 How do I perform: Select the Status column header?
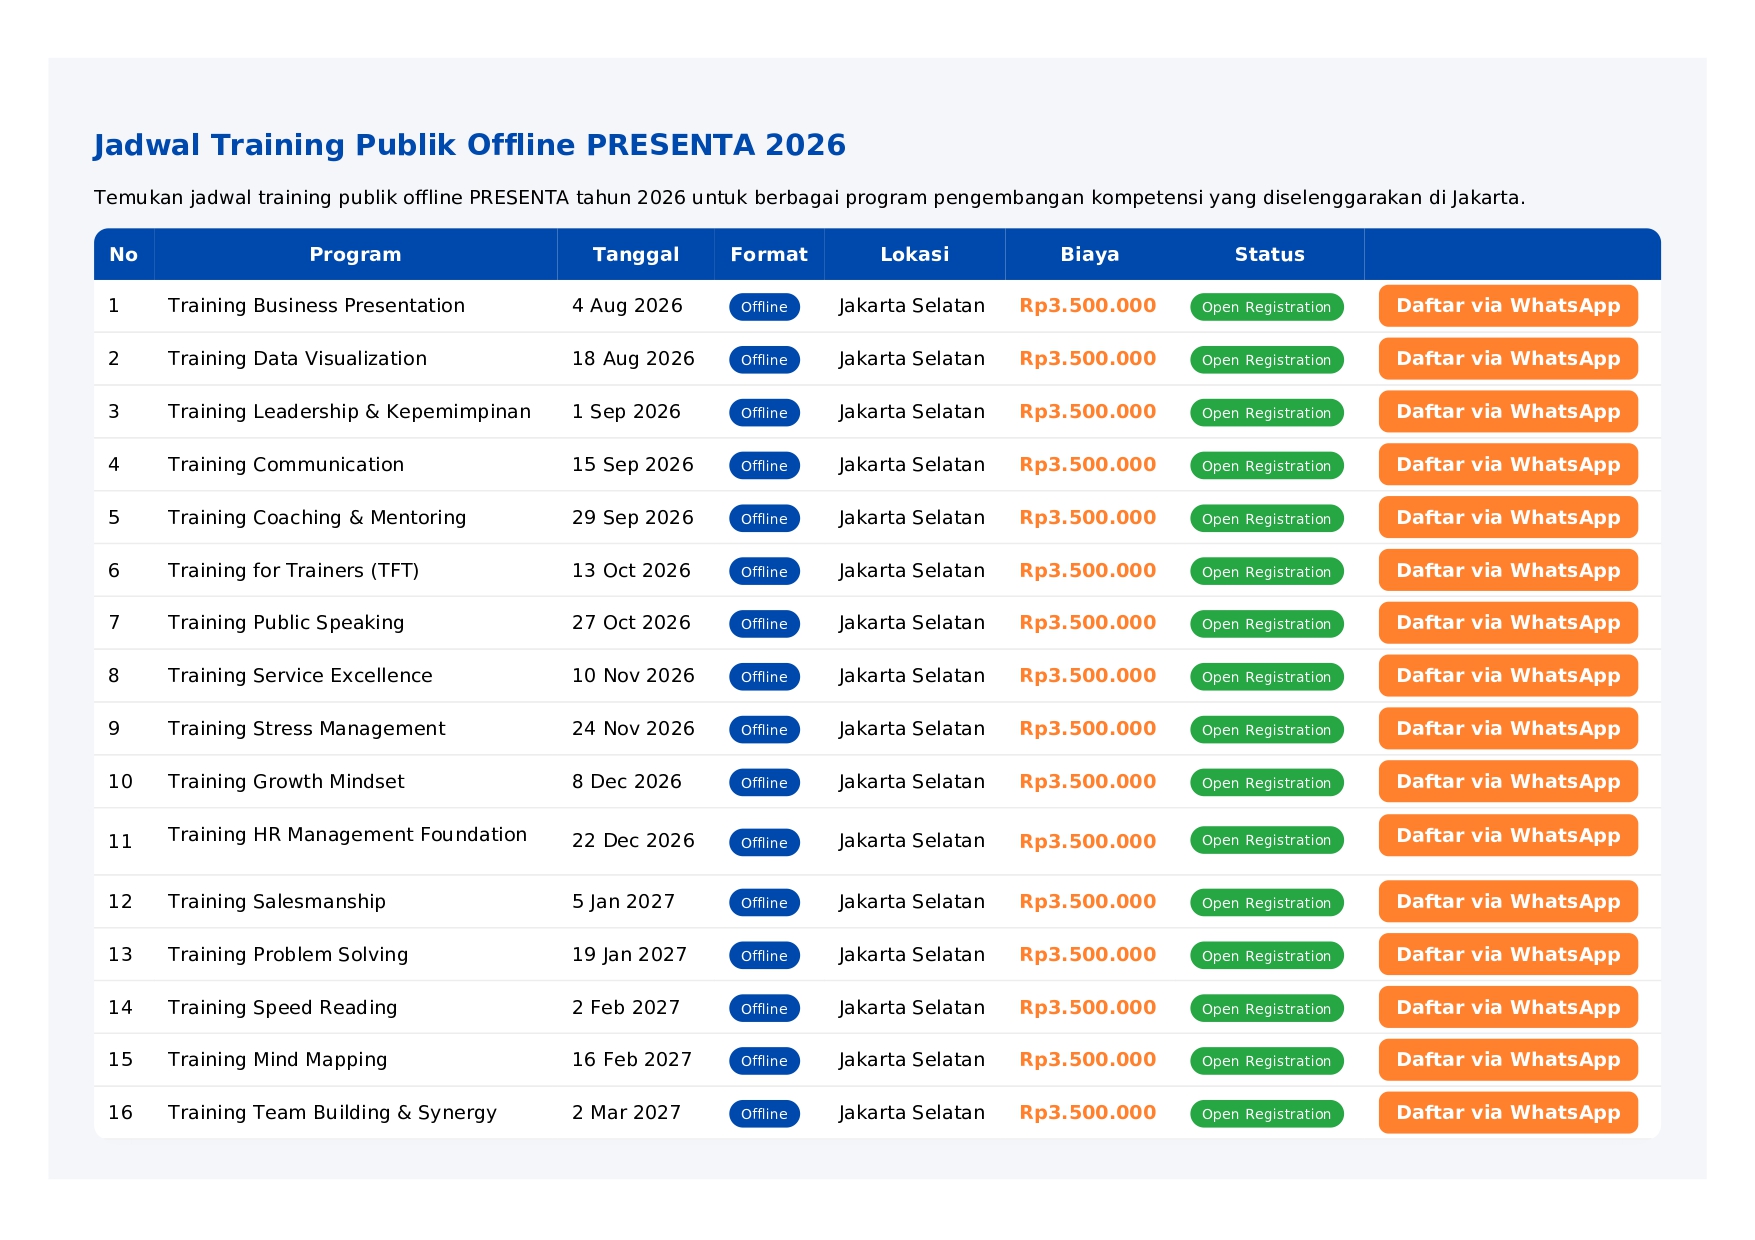click(1270, 255)
